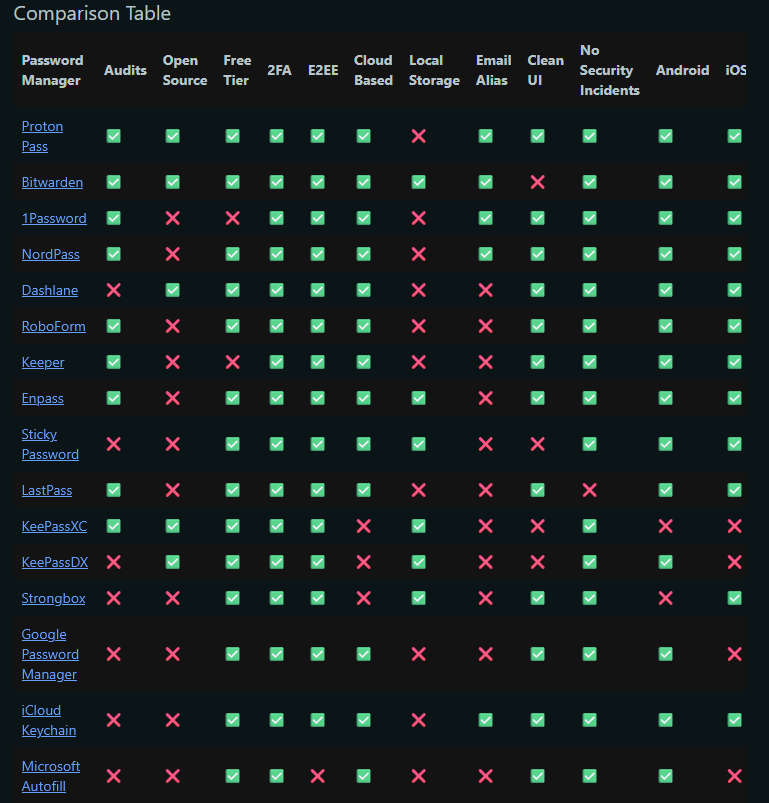Click Strongbox Cloud Based red cross
769x803 pixels.
pos(364,598)
